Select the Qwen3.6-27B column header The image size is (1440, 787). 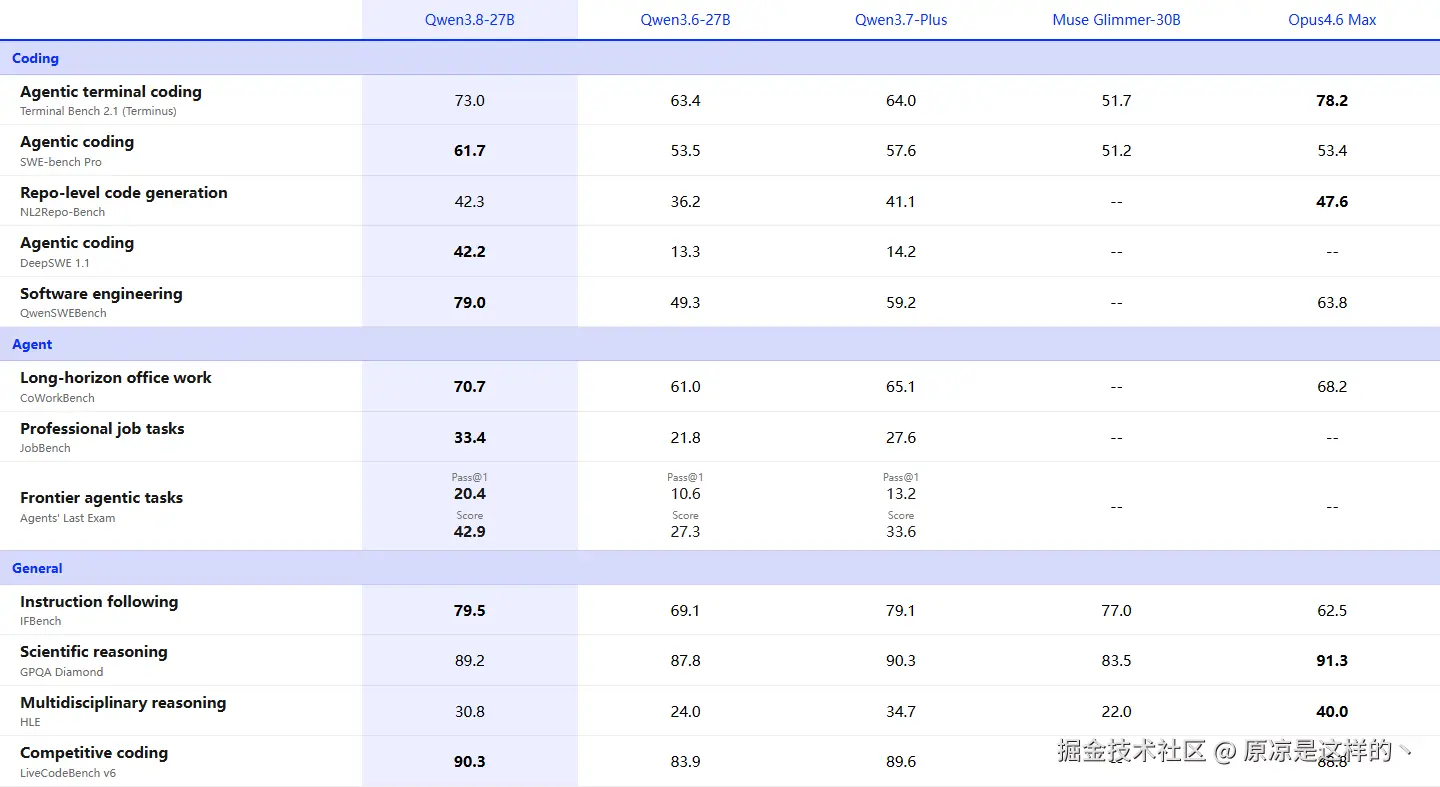point(686,20)
